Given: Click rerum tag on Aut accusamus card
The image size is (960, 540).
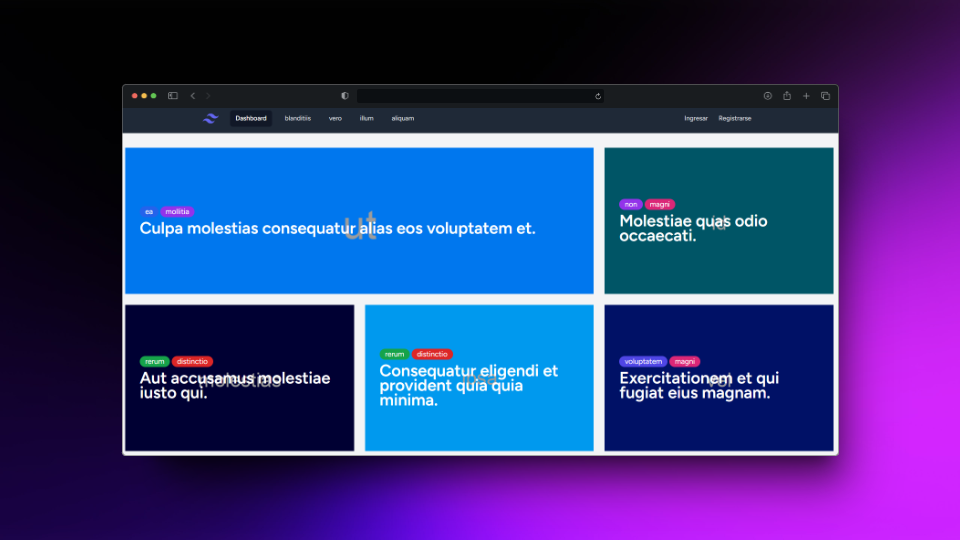Looking at the screenshot, I should coord(154,362).
